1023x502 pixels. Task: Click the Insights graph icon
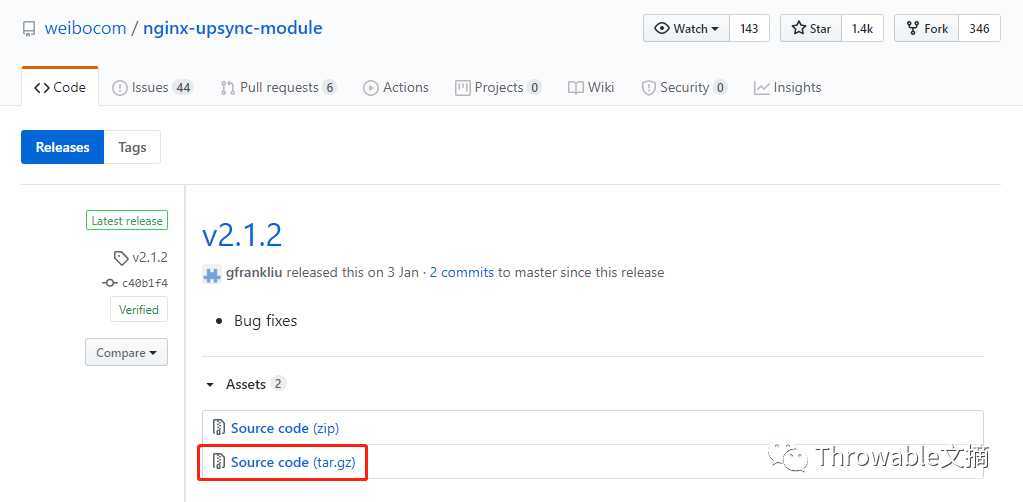click(761, 88)
